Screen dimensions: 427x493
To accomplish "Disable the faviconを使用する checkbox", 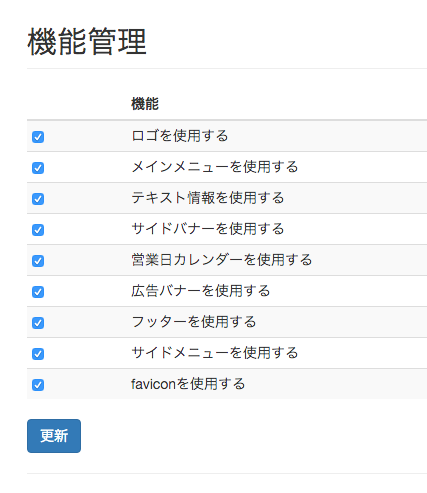I will click(38, 385).
